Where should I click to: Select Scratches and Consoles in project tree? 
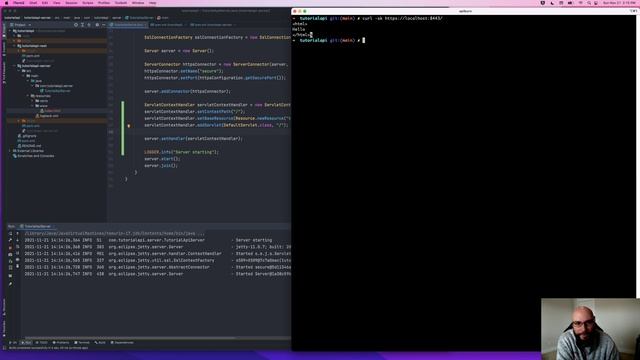point(33,156)
